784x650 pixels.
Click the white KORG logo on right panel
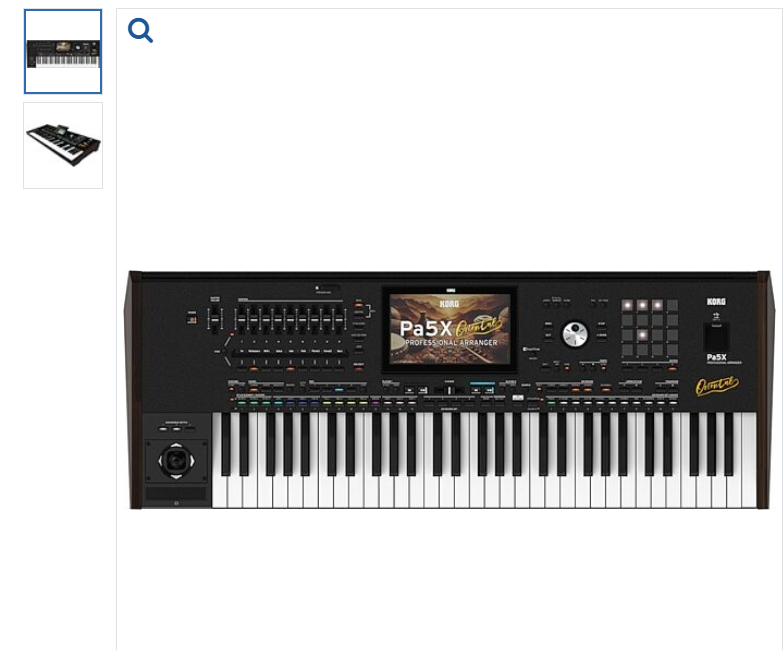(716, 302)
